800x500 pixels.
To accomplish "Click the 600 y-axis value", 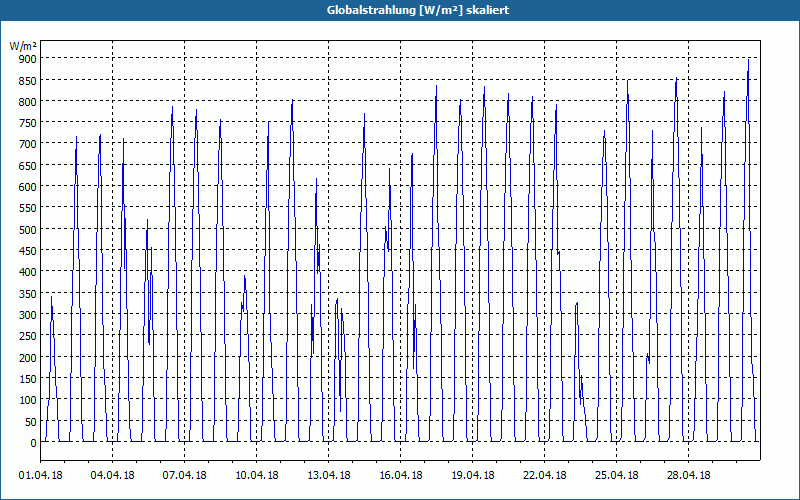I will 28,187.
